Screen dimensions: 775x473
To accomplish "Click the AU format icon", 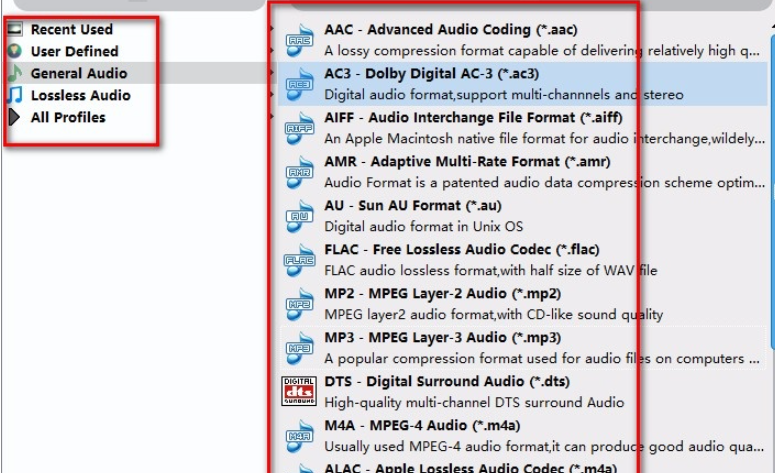I will pos(300,216).
